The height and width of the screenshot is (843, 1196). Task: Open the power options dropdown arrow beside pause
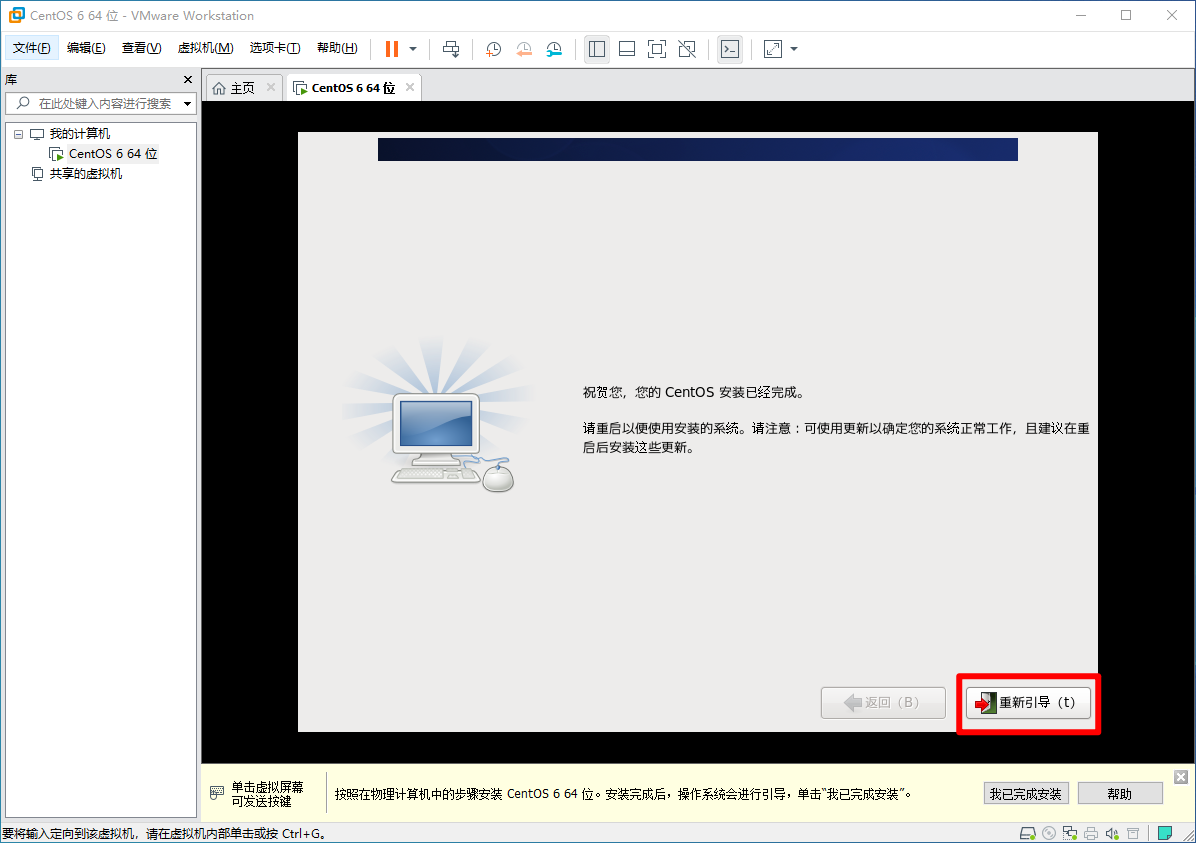point(413,49)
